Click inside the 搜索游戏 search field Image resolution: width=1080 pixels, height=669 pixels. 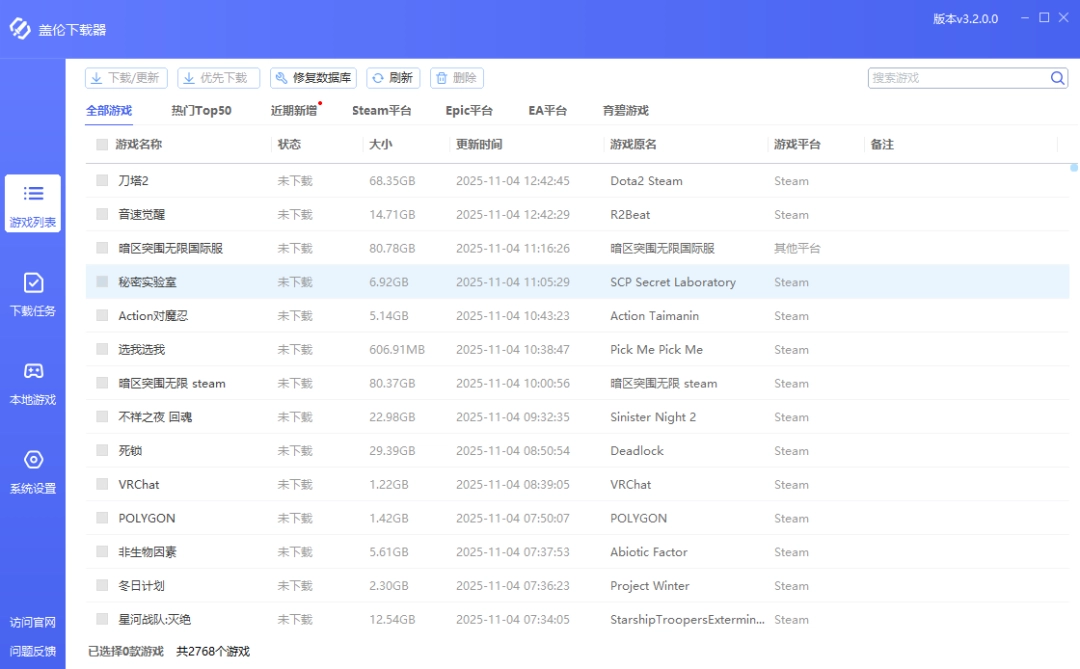pos(950,77)
